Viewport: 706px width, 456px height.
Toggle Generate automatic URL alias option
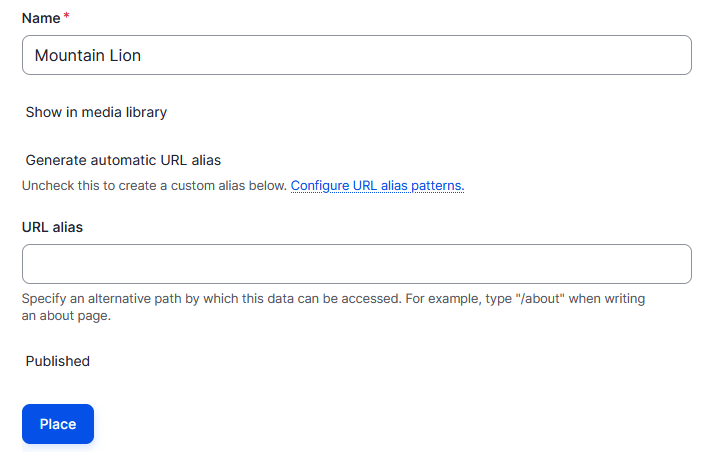(x=123, y=160)
